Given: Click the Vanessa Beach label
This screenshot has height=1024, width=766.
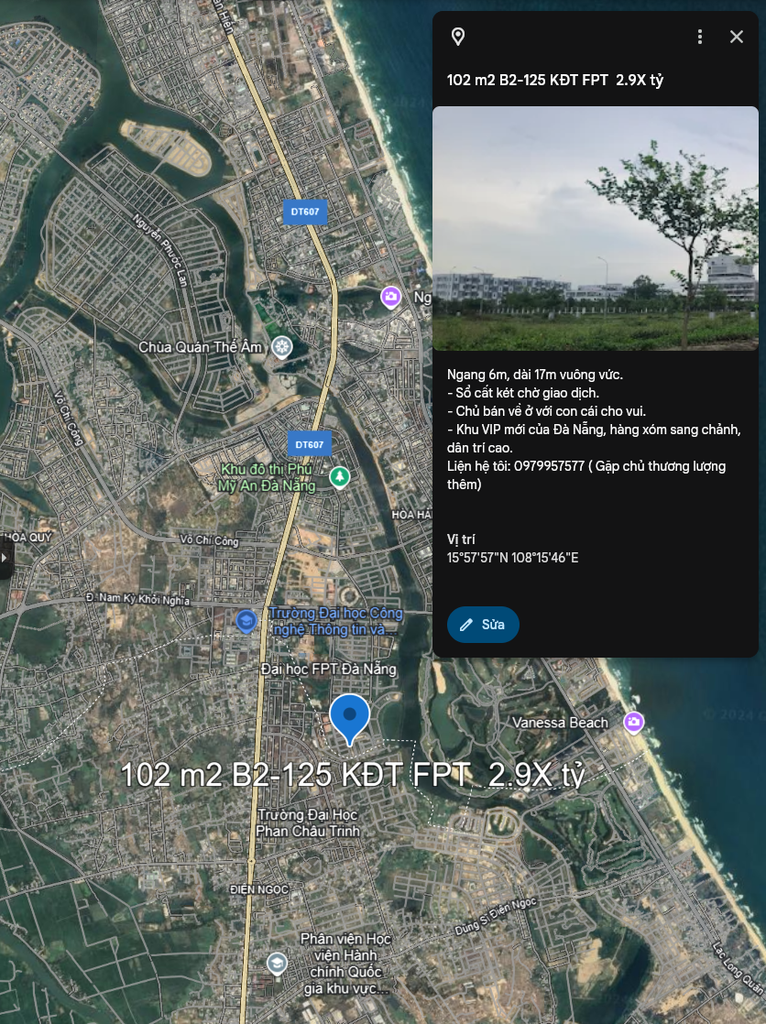Looking at the screenshot, I should click(x=560, y=723).
